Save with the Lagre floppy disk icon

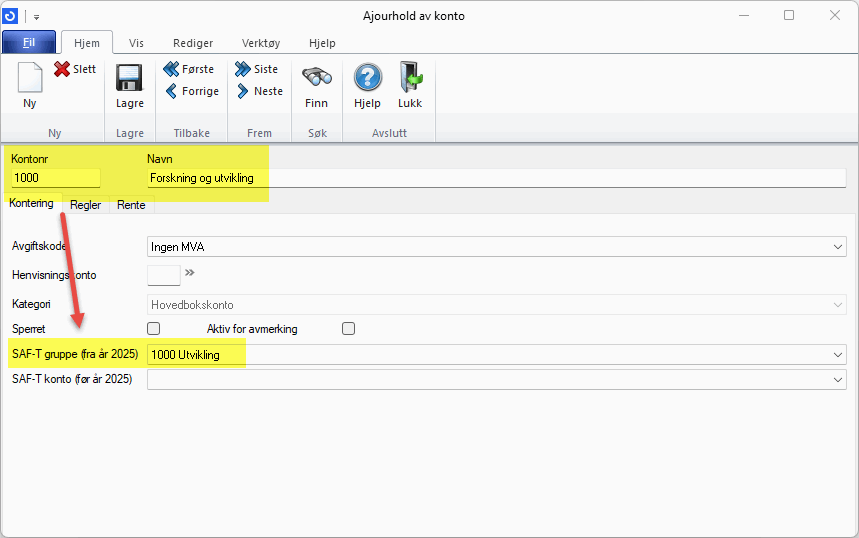[130, 80]
